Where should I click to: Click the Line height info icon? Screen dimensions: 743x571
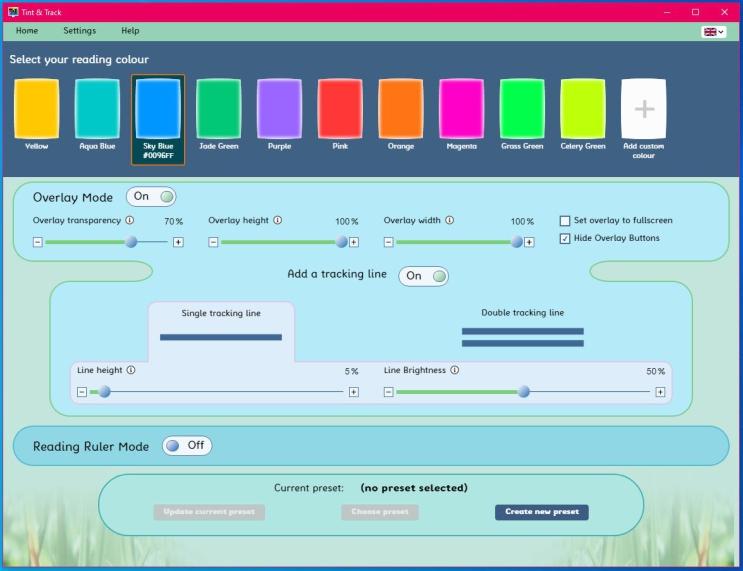[131, 370]
